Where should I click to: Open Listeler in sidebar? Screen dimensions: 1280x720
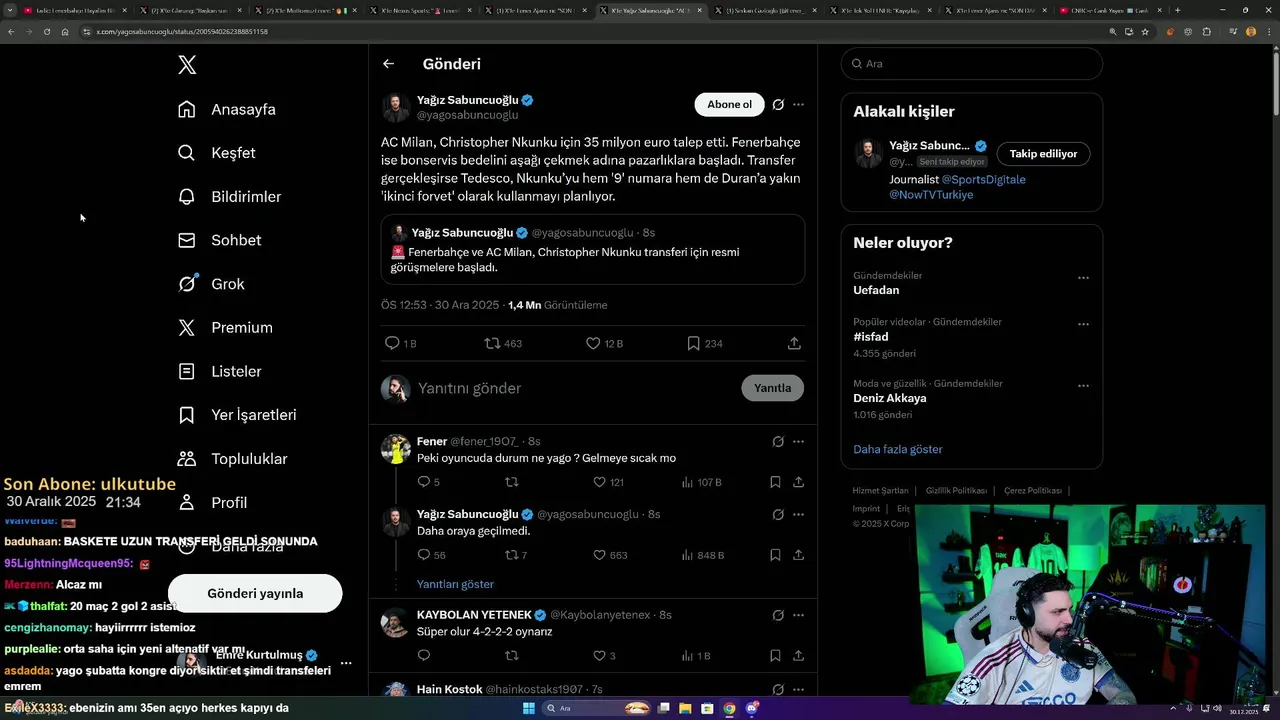(x=219, y=371)
